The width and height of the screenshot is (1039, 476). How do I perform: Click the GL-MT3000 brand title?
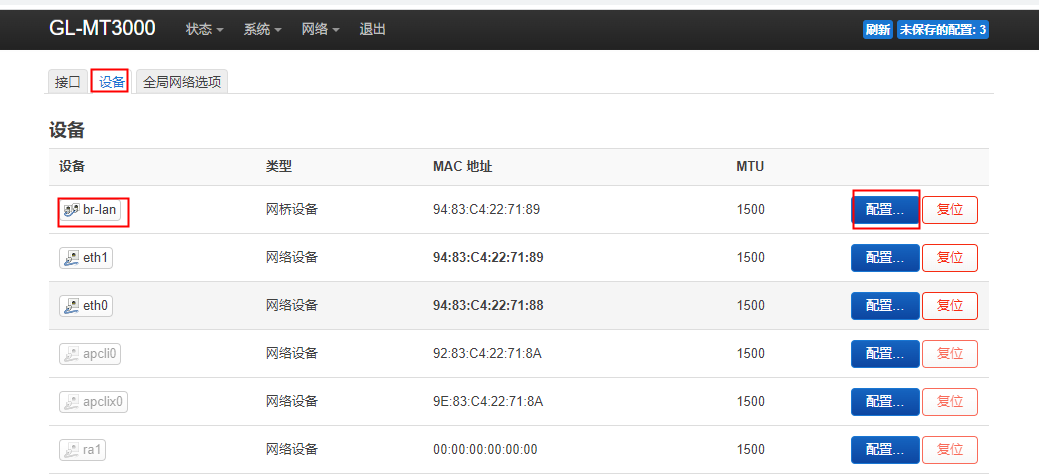102,29
